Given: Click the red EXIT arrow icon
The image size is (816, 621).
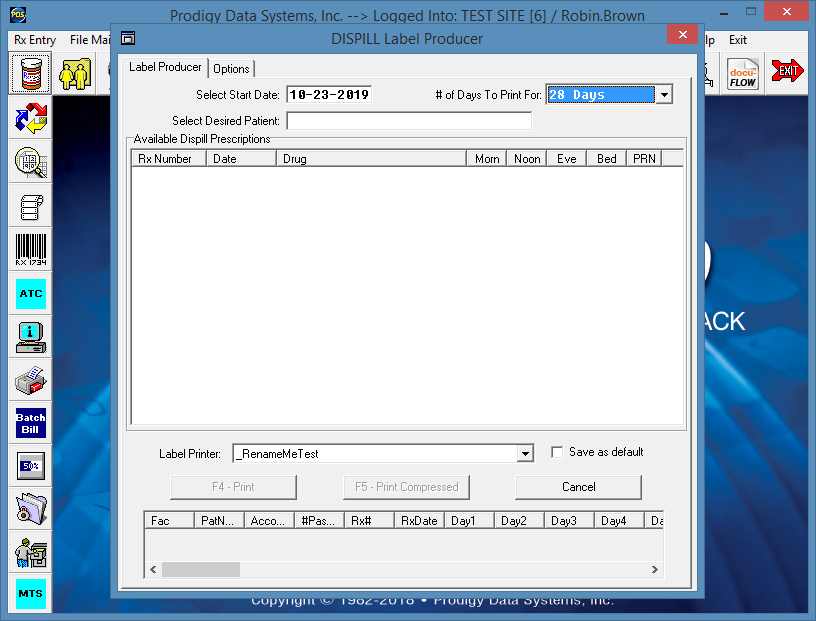Looking at the screenshot, I should click(x=788, y=73).
